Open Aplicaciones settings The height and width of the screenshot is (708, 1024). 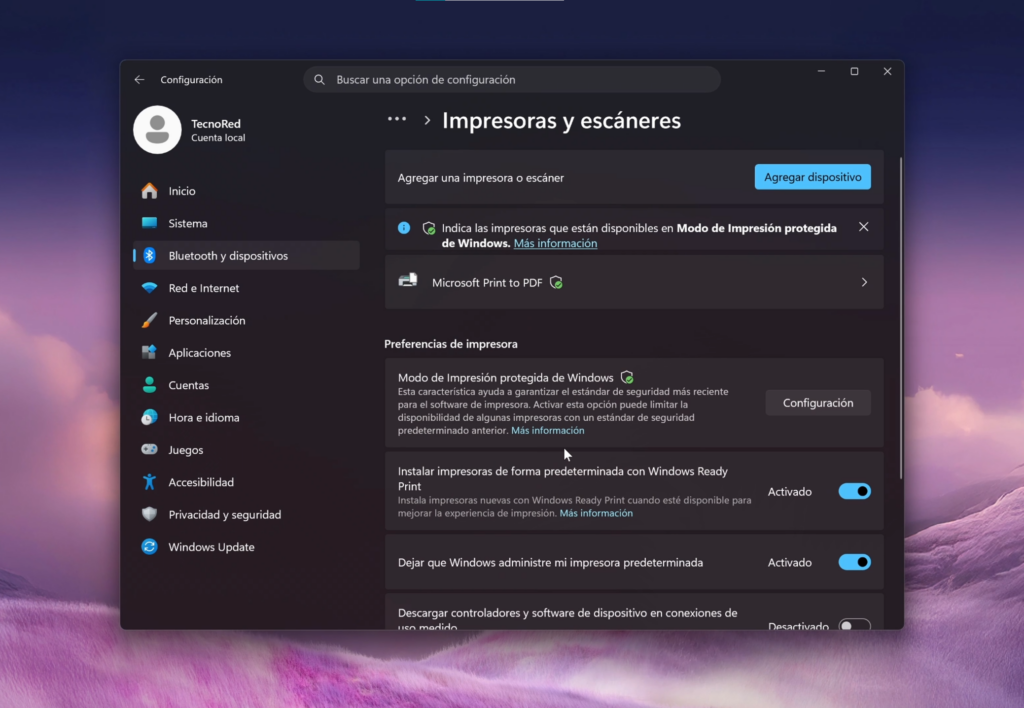[246, 353]
